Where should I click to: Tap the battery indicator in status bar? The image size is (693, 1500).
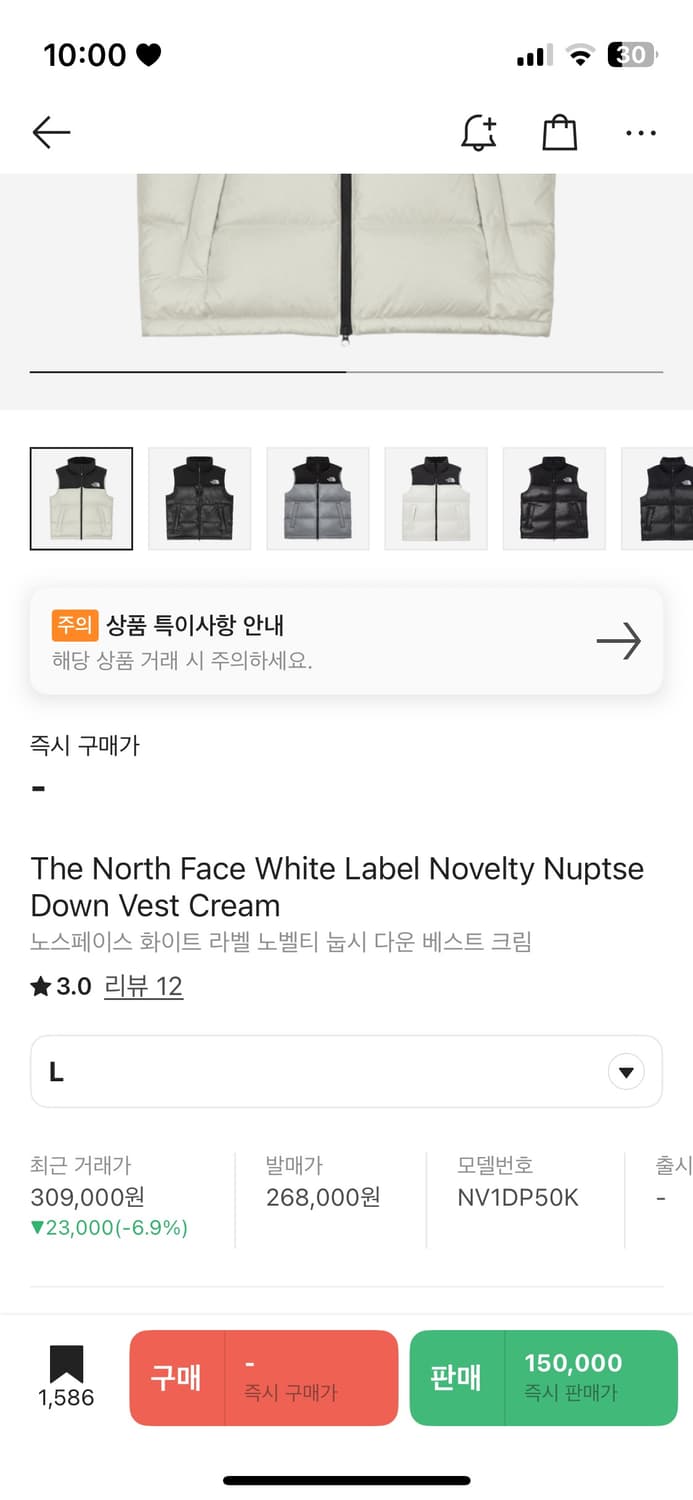[x=632, y=55]
